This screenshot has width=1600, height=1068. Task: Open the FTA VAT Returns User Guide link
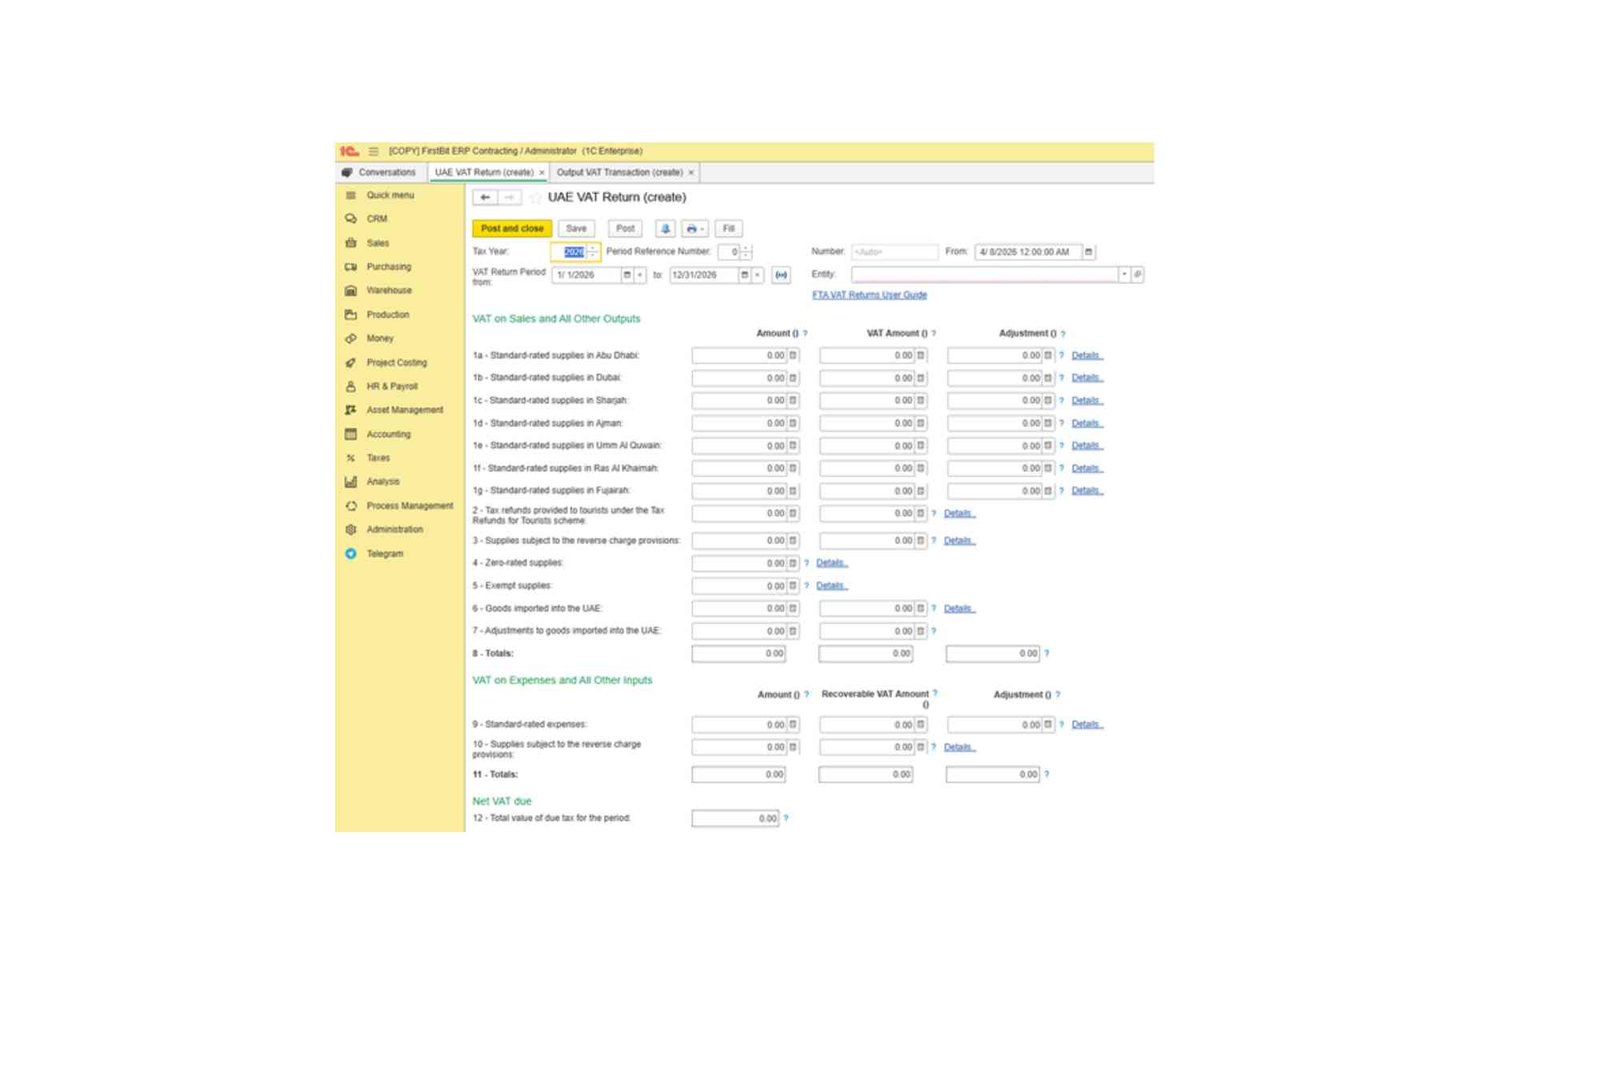click(x=868, y=295)
